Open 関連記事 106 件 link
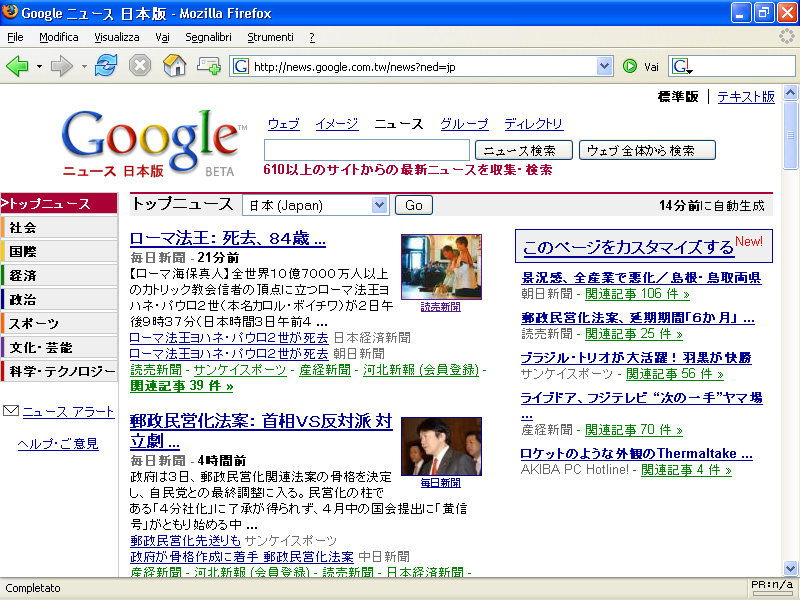 [x=637, y=294]
